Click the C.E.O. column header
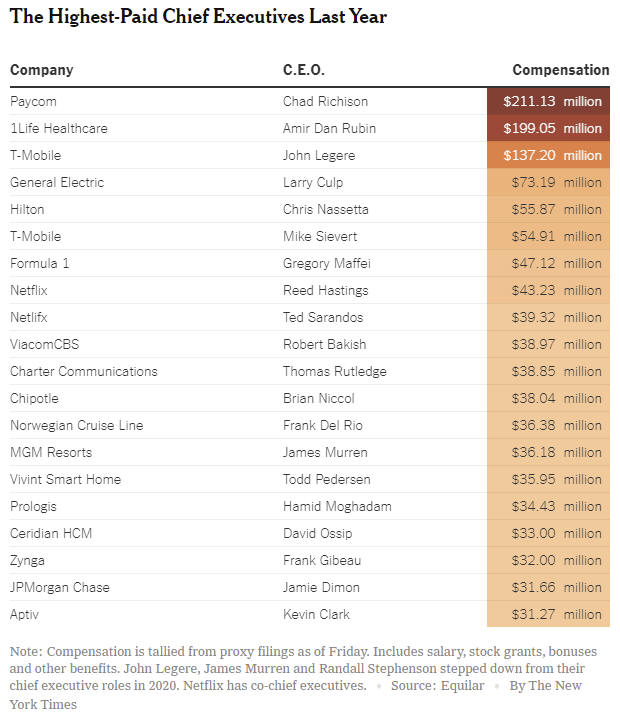Image resolution: width=620 pixels, height=721 pixels. [304, 70]
